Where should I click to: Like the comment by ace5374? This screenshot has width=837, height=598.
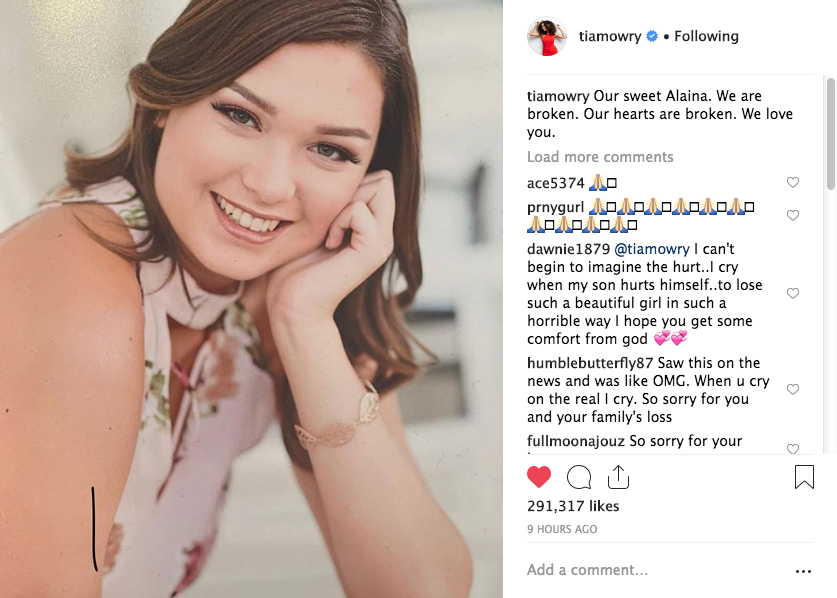click(793, 183)
